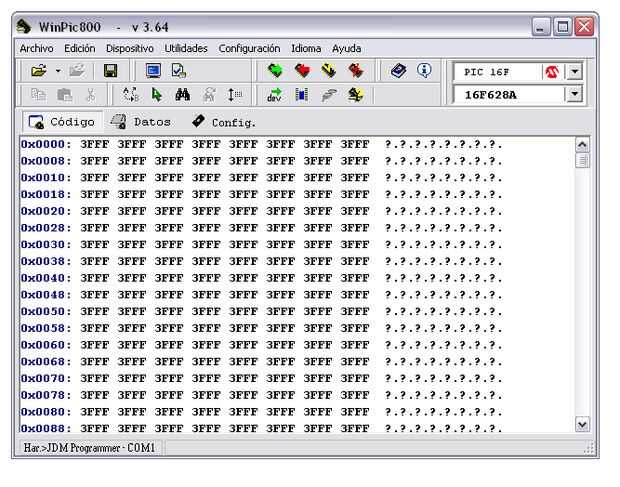Click the address 0x0040: label
The image size is (620, 487).
coord(46,278)
